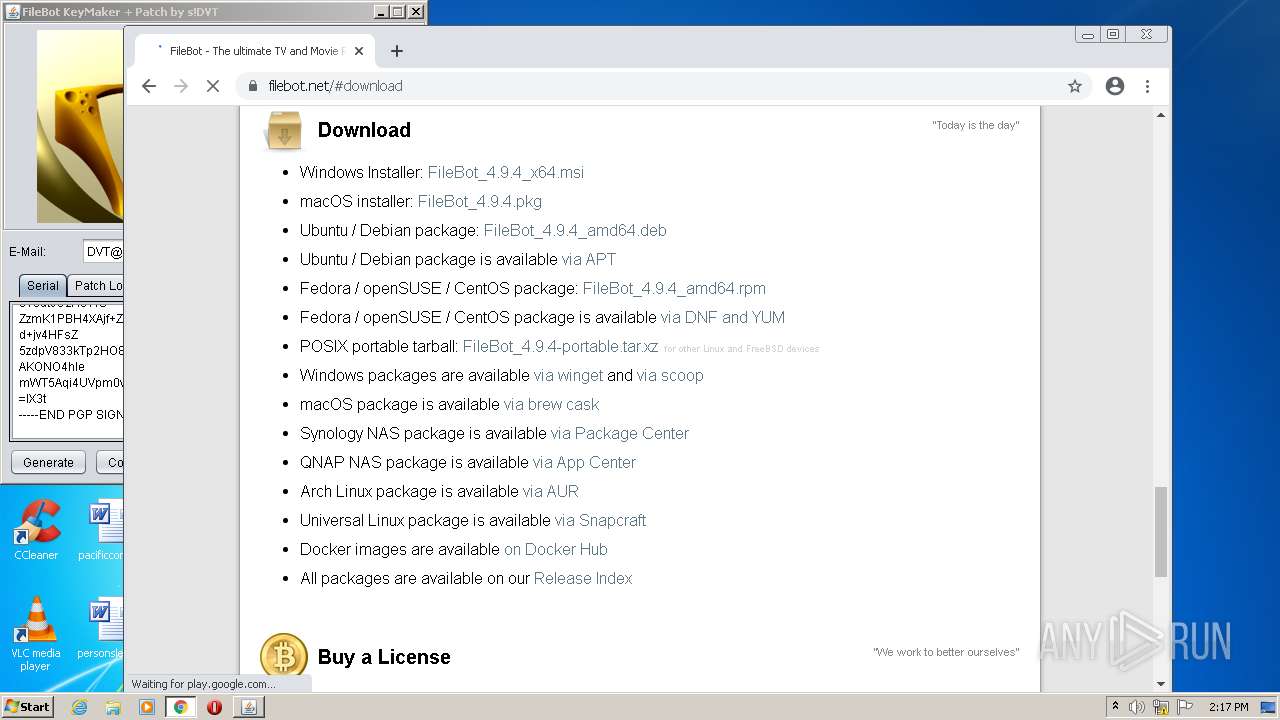Open the via scoop link
This screenshot has height=720, width=1280.
pos(670,375)
